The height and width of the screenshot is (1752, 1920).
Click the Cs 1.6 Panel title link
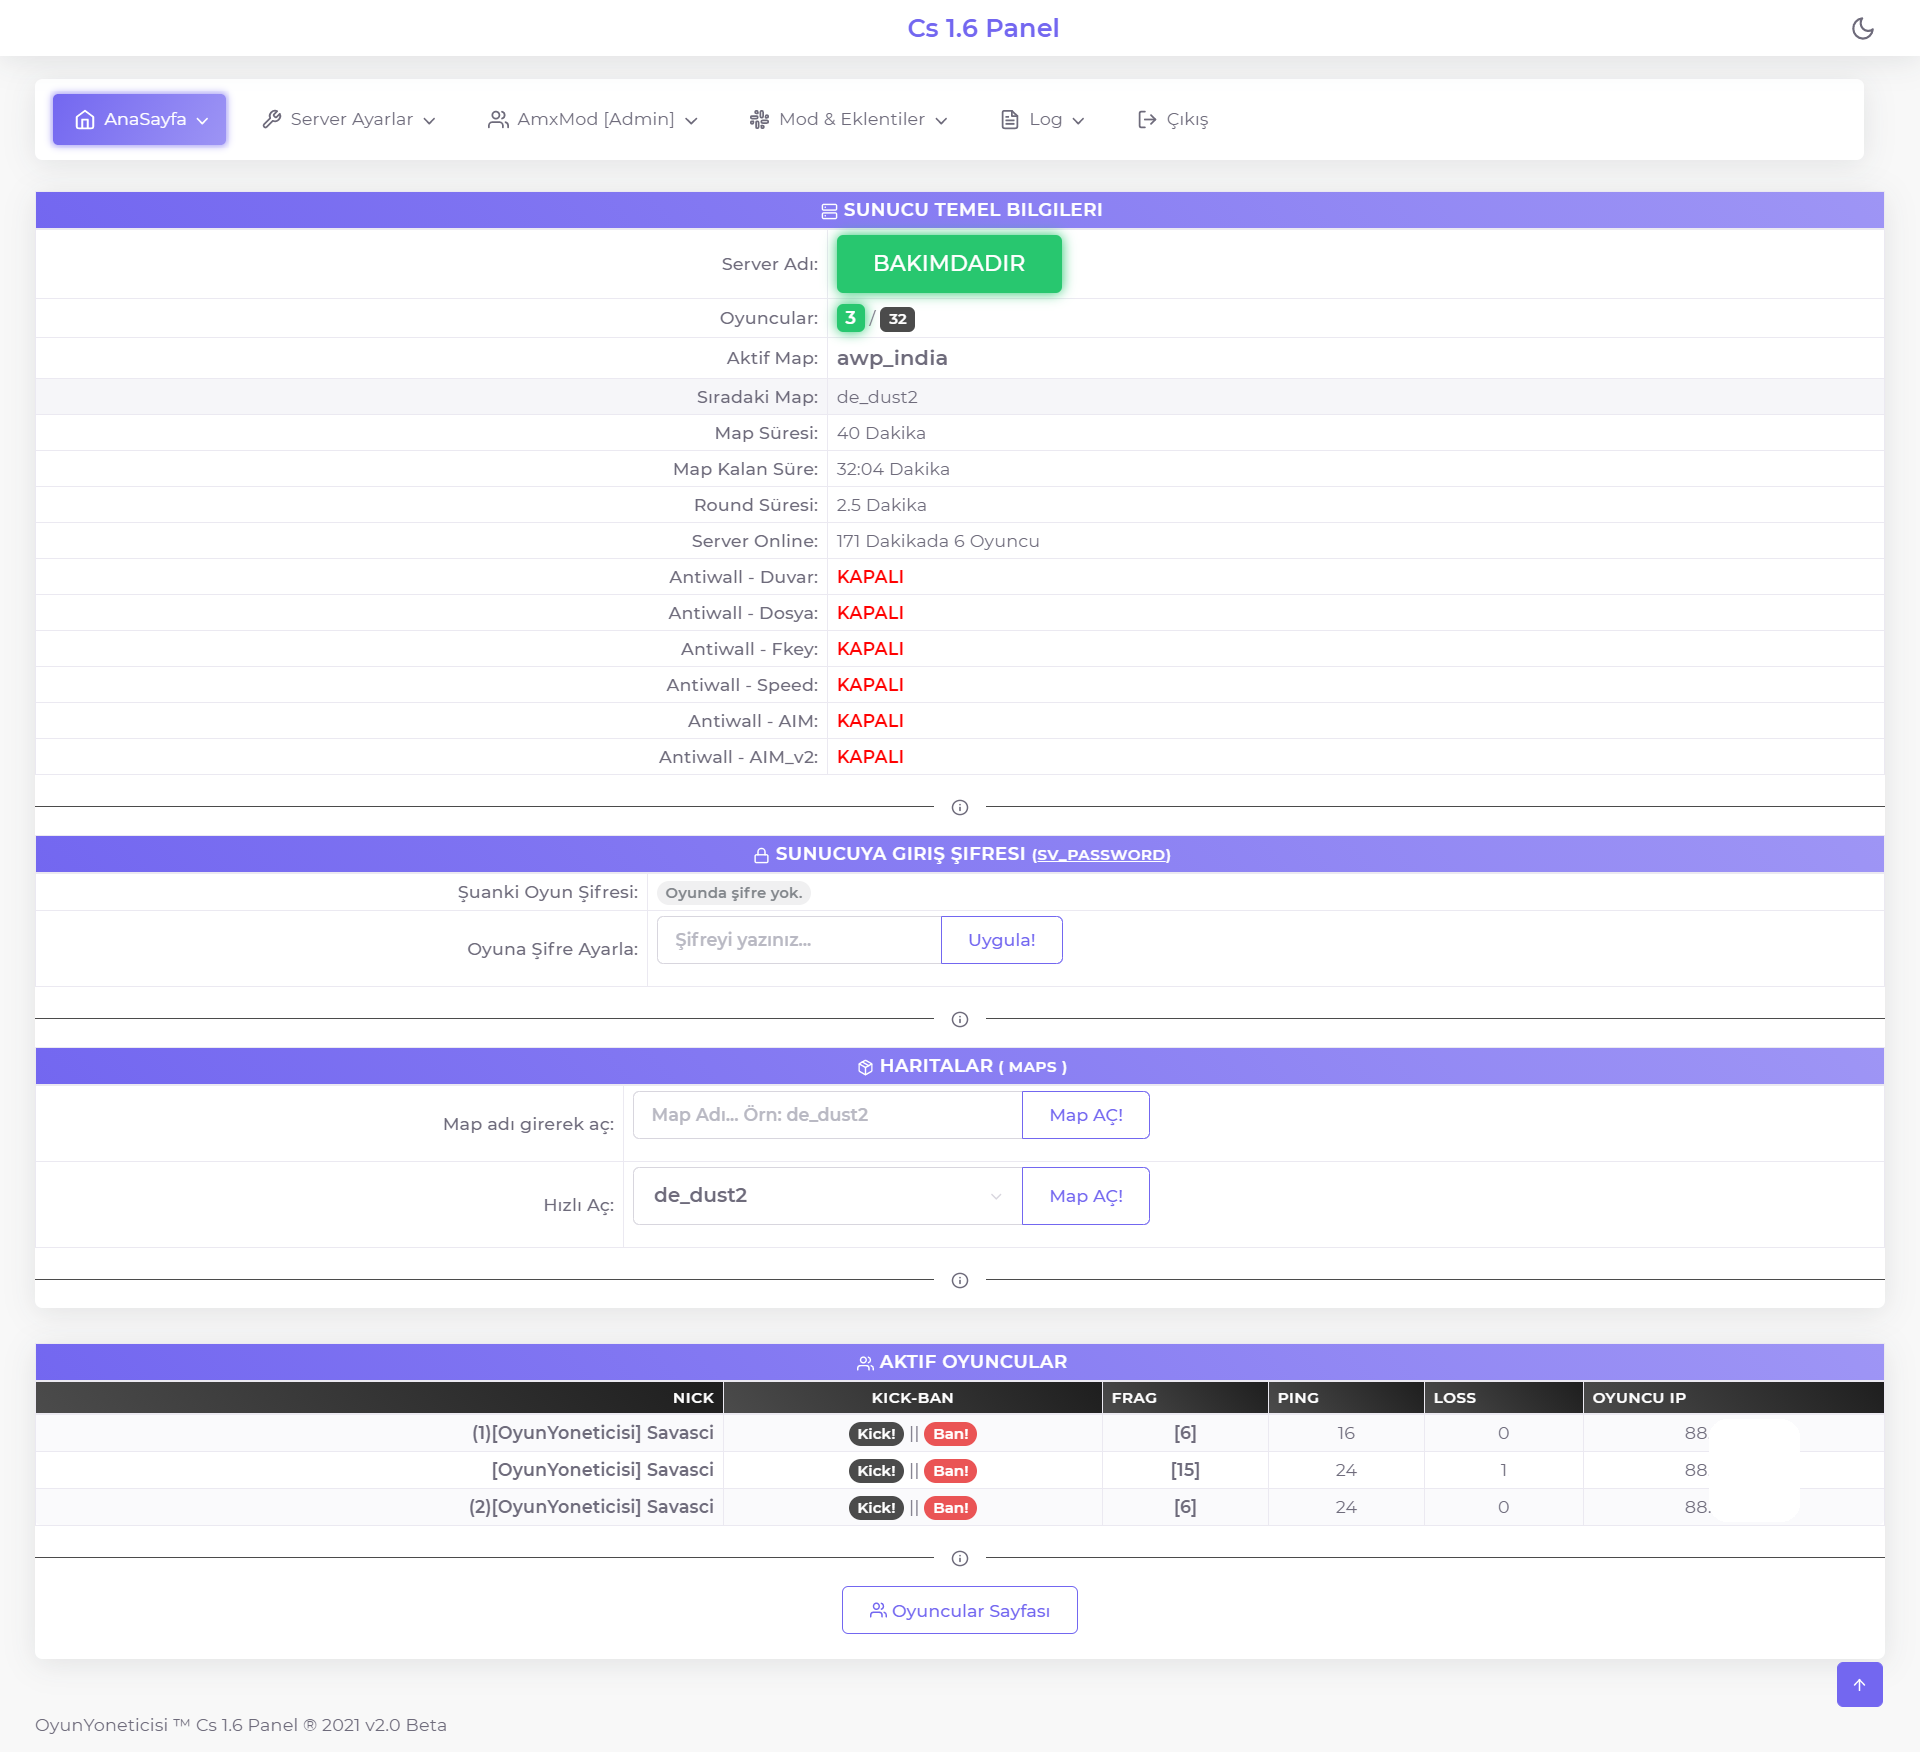click(983, 28)
